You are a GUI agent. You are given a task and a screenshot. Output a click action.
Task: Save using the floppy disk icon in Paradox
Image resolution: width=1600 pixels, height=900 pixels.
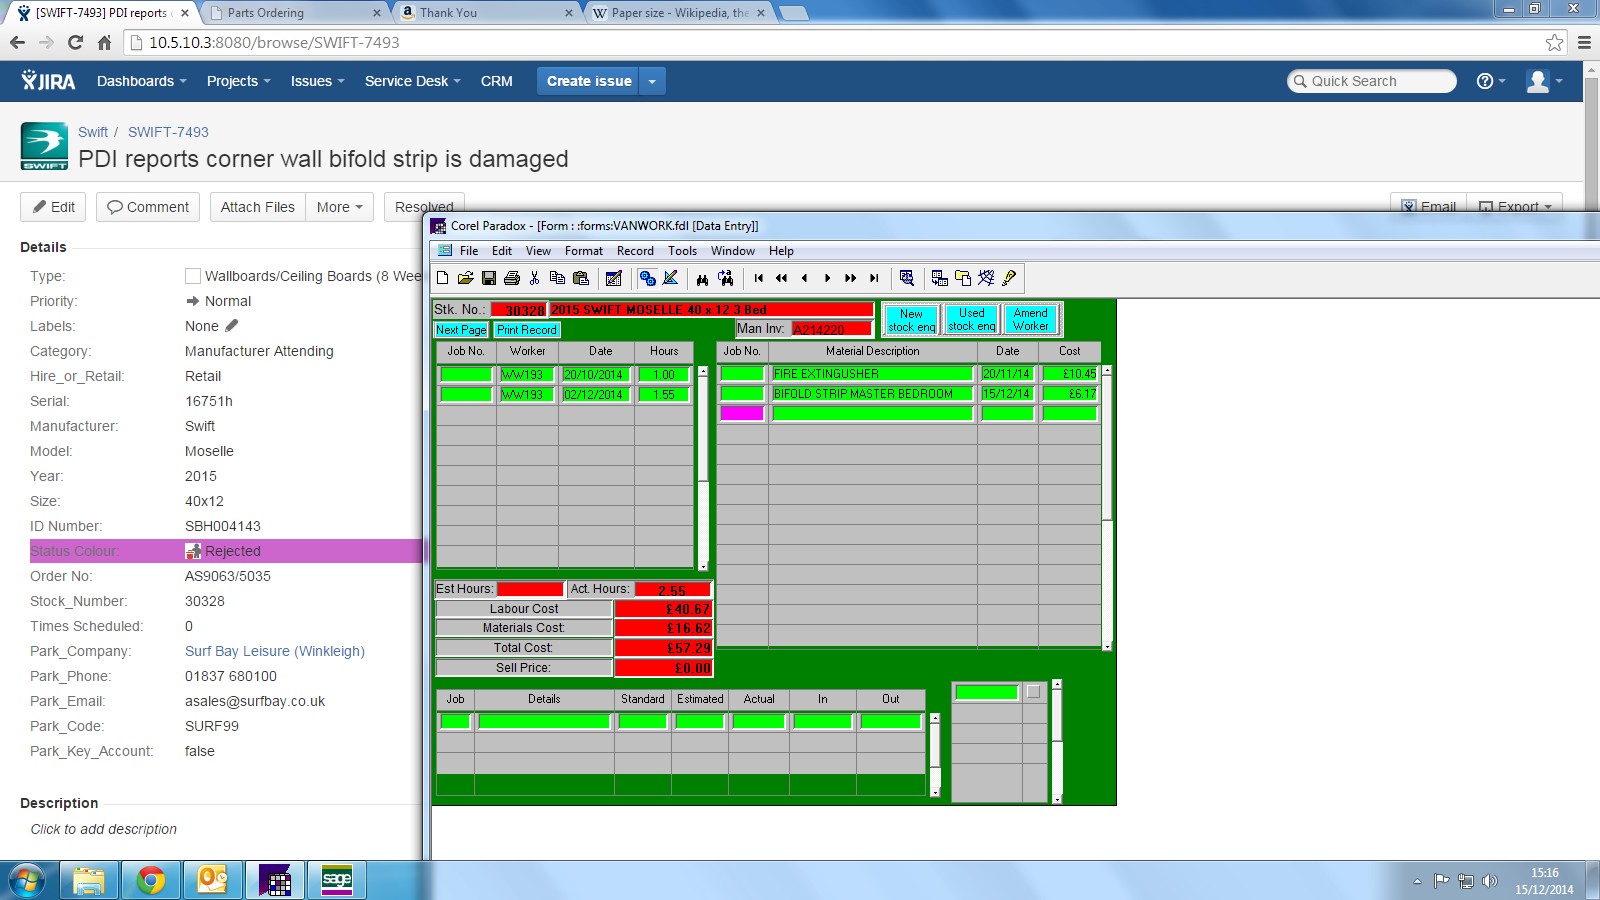(489, 278)
